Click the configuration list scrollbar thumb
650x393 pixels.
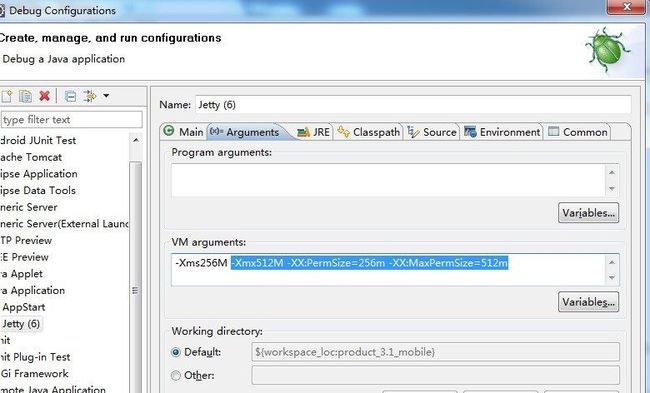(135, 277)
